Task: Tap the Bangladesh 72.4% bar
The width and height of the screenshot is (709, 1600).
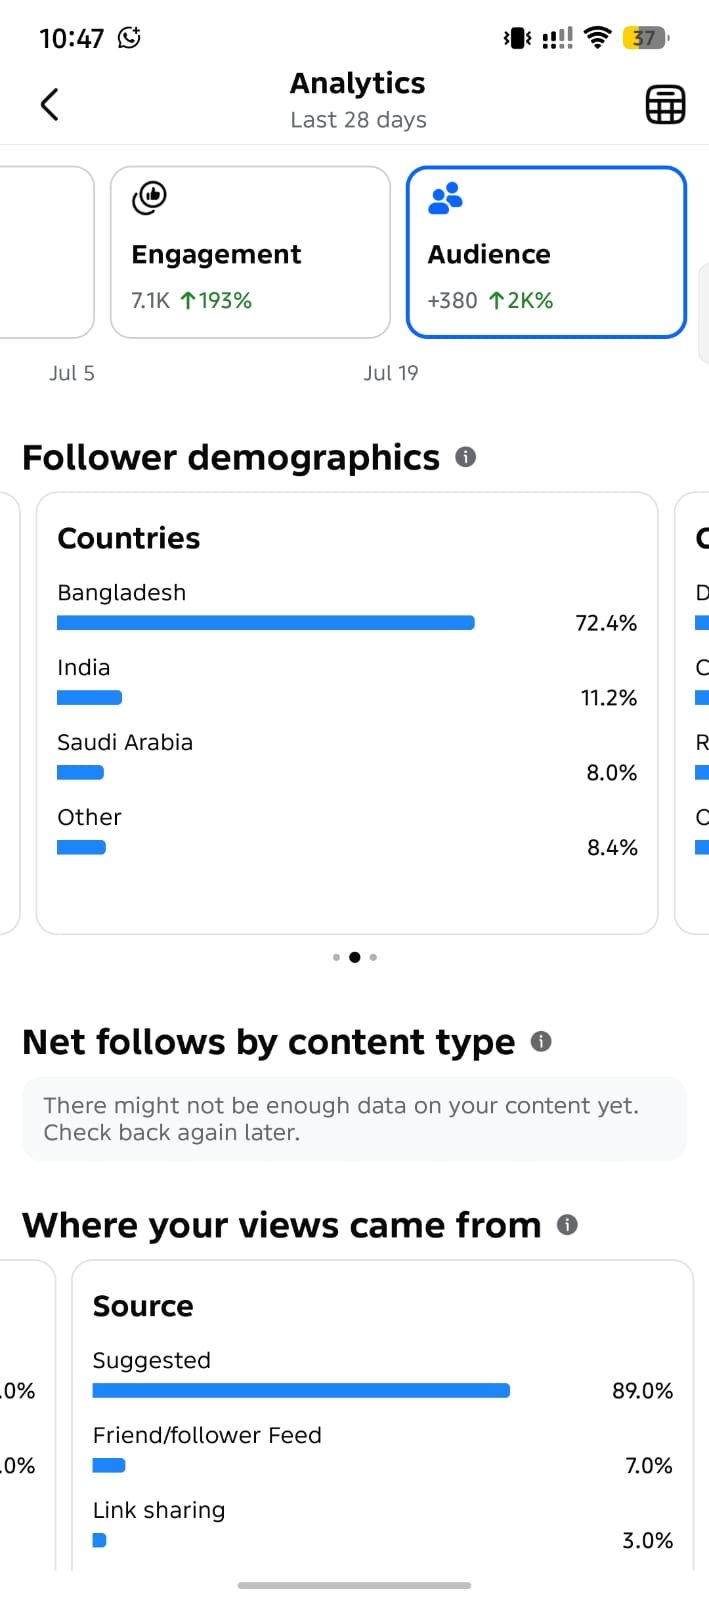Action: [266, 623]
